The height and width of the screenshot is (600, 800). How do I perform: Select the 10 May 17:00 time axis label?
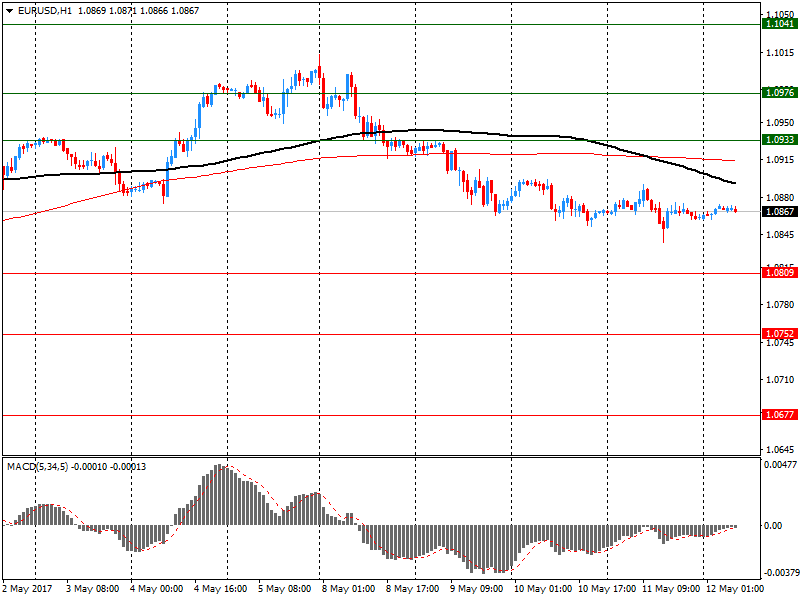(x=607, y=589)
